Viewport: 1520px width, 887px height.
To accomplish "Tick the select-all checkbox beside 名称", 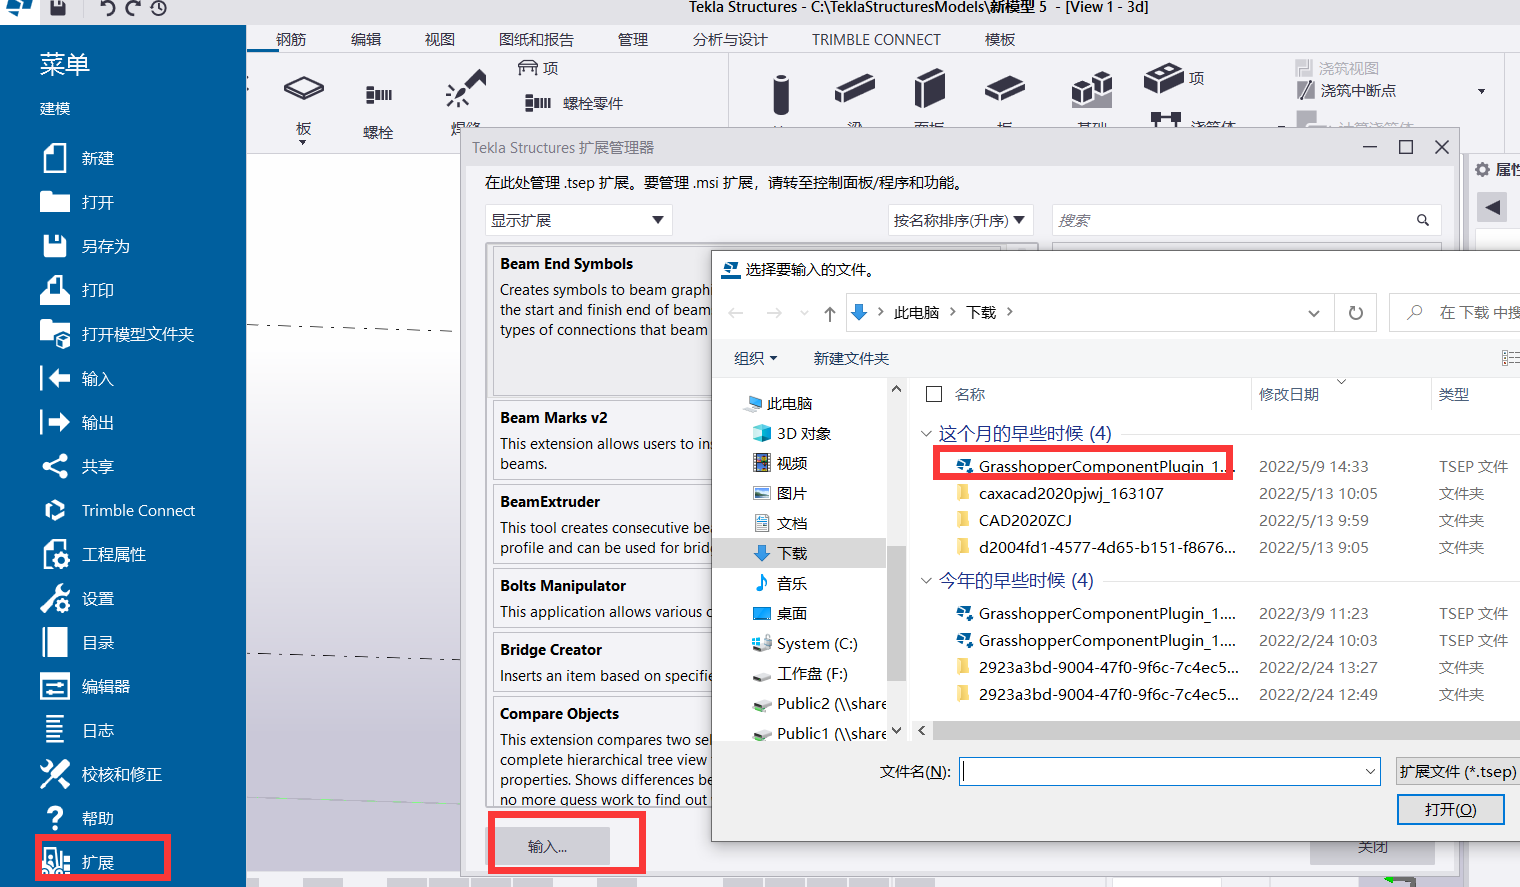I will pos(934,394).
